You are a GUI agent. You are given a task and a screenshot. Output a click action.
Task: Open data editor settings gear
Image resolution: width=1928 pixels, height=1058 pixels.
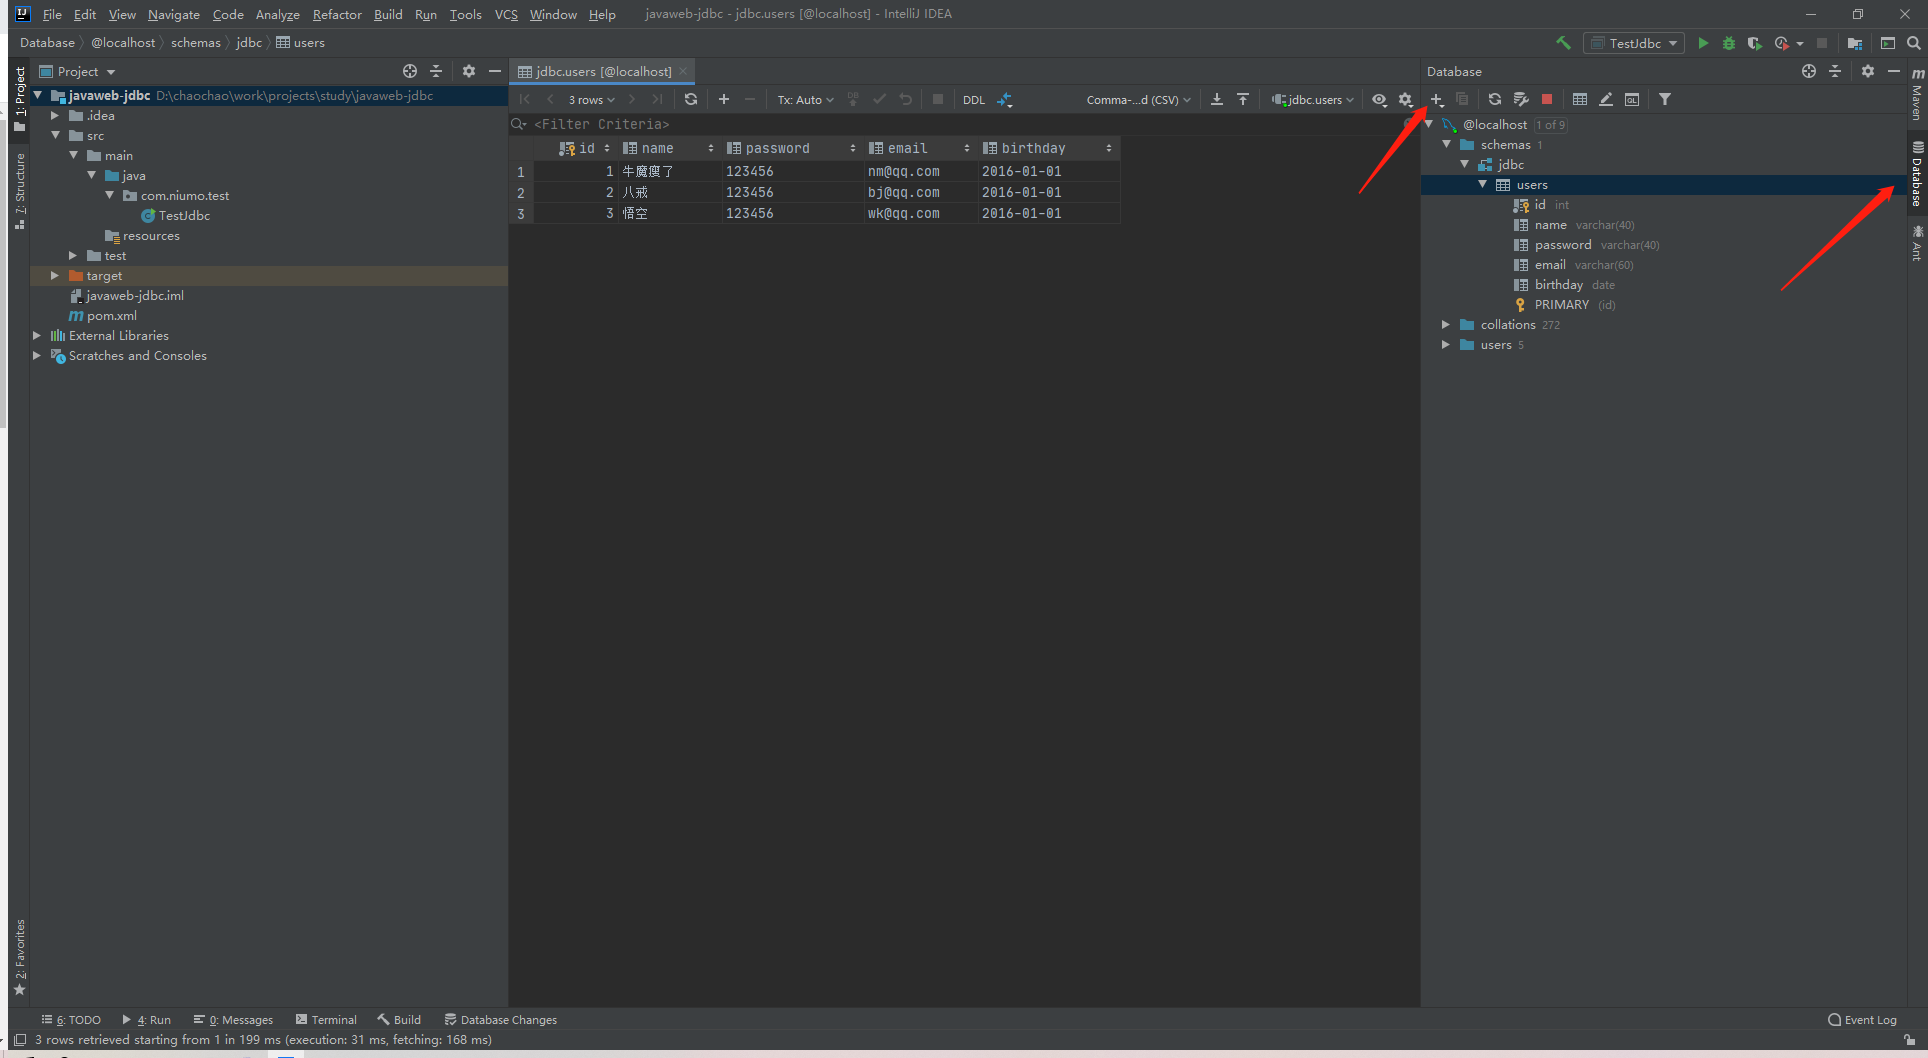1405,99
